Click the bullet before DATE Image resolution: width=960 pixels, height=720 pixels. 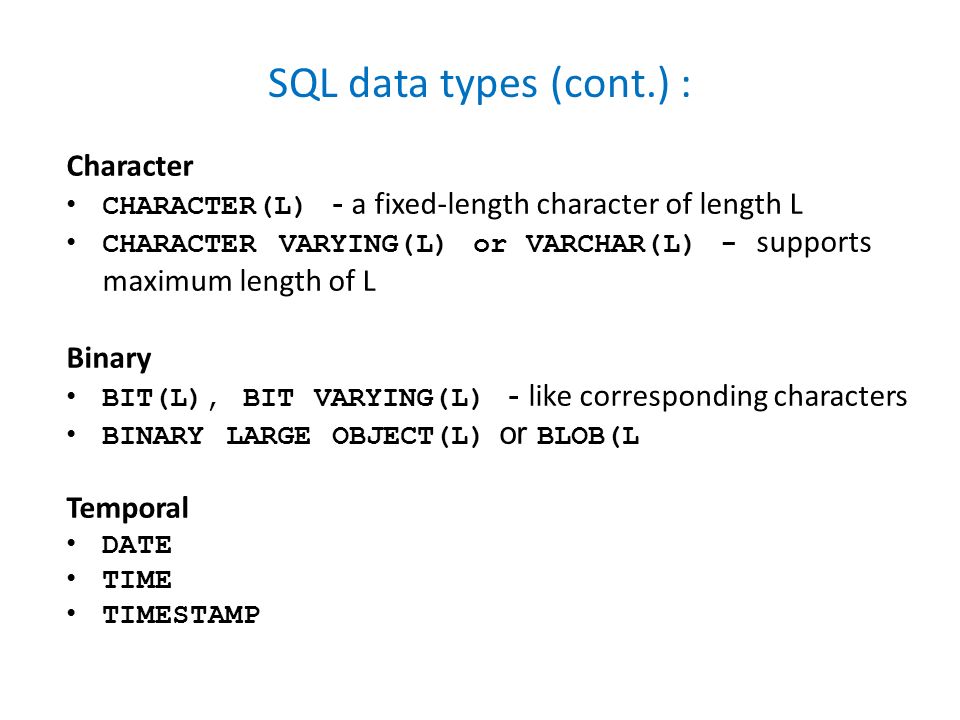72,543
